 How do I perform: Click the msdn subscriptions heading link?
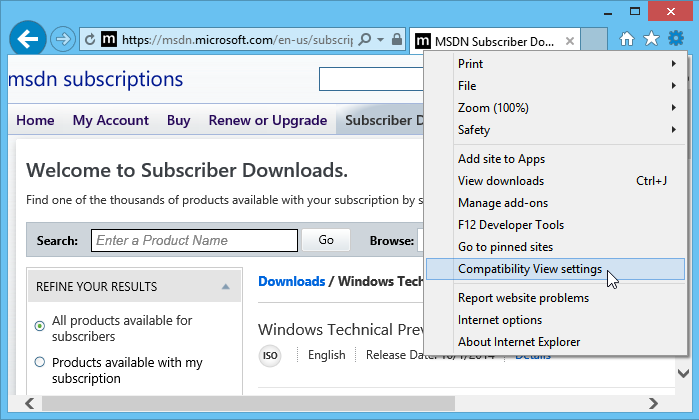coord(95,79)
